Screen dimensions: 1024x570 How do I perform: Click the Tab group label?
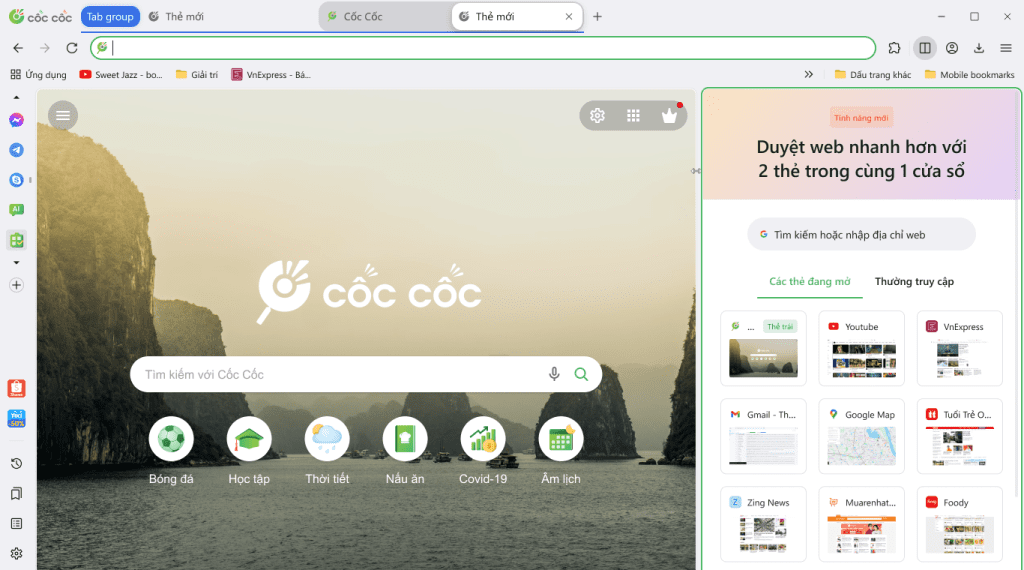[x=110, y=17]
